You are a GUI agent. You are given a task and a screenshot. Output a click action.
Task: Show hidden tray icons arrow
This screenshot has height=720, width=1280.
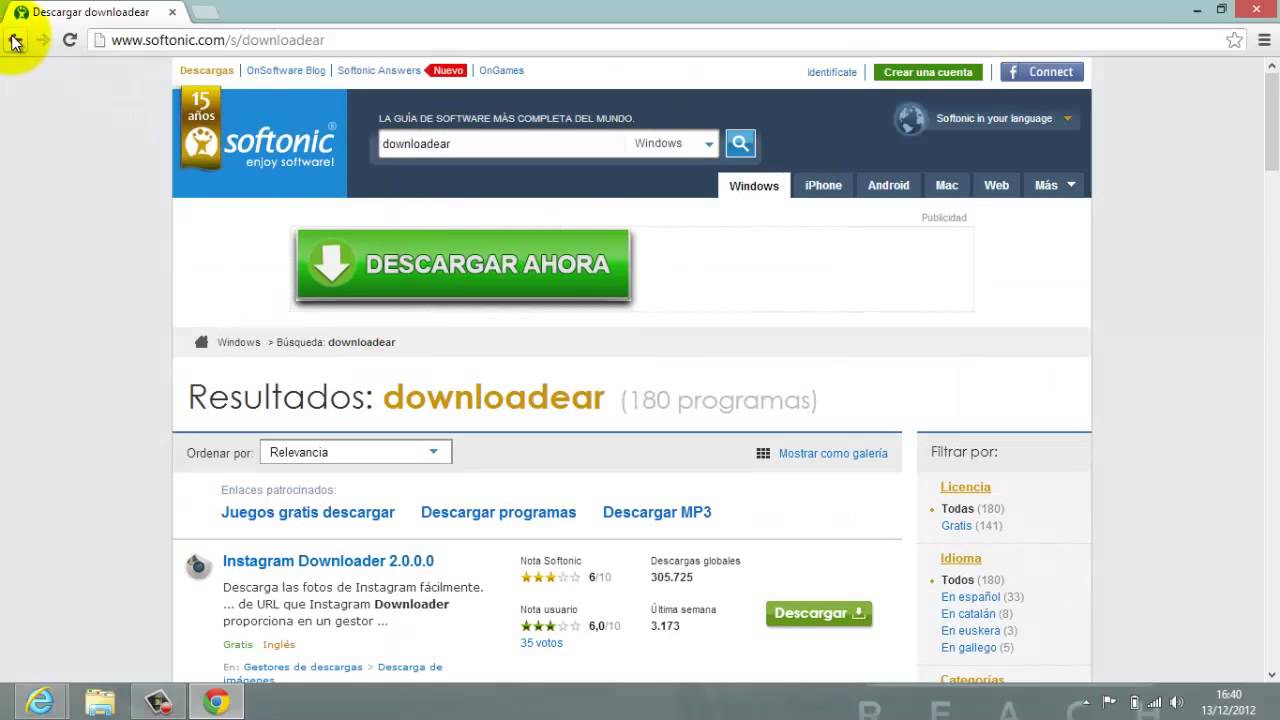coord(1086,702)
